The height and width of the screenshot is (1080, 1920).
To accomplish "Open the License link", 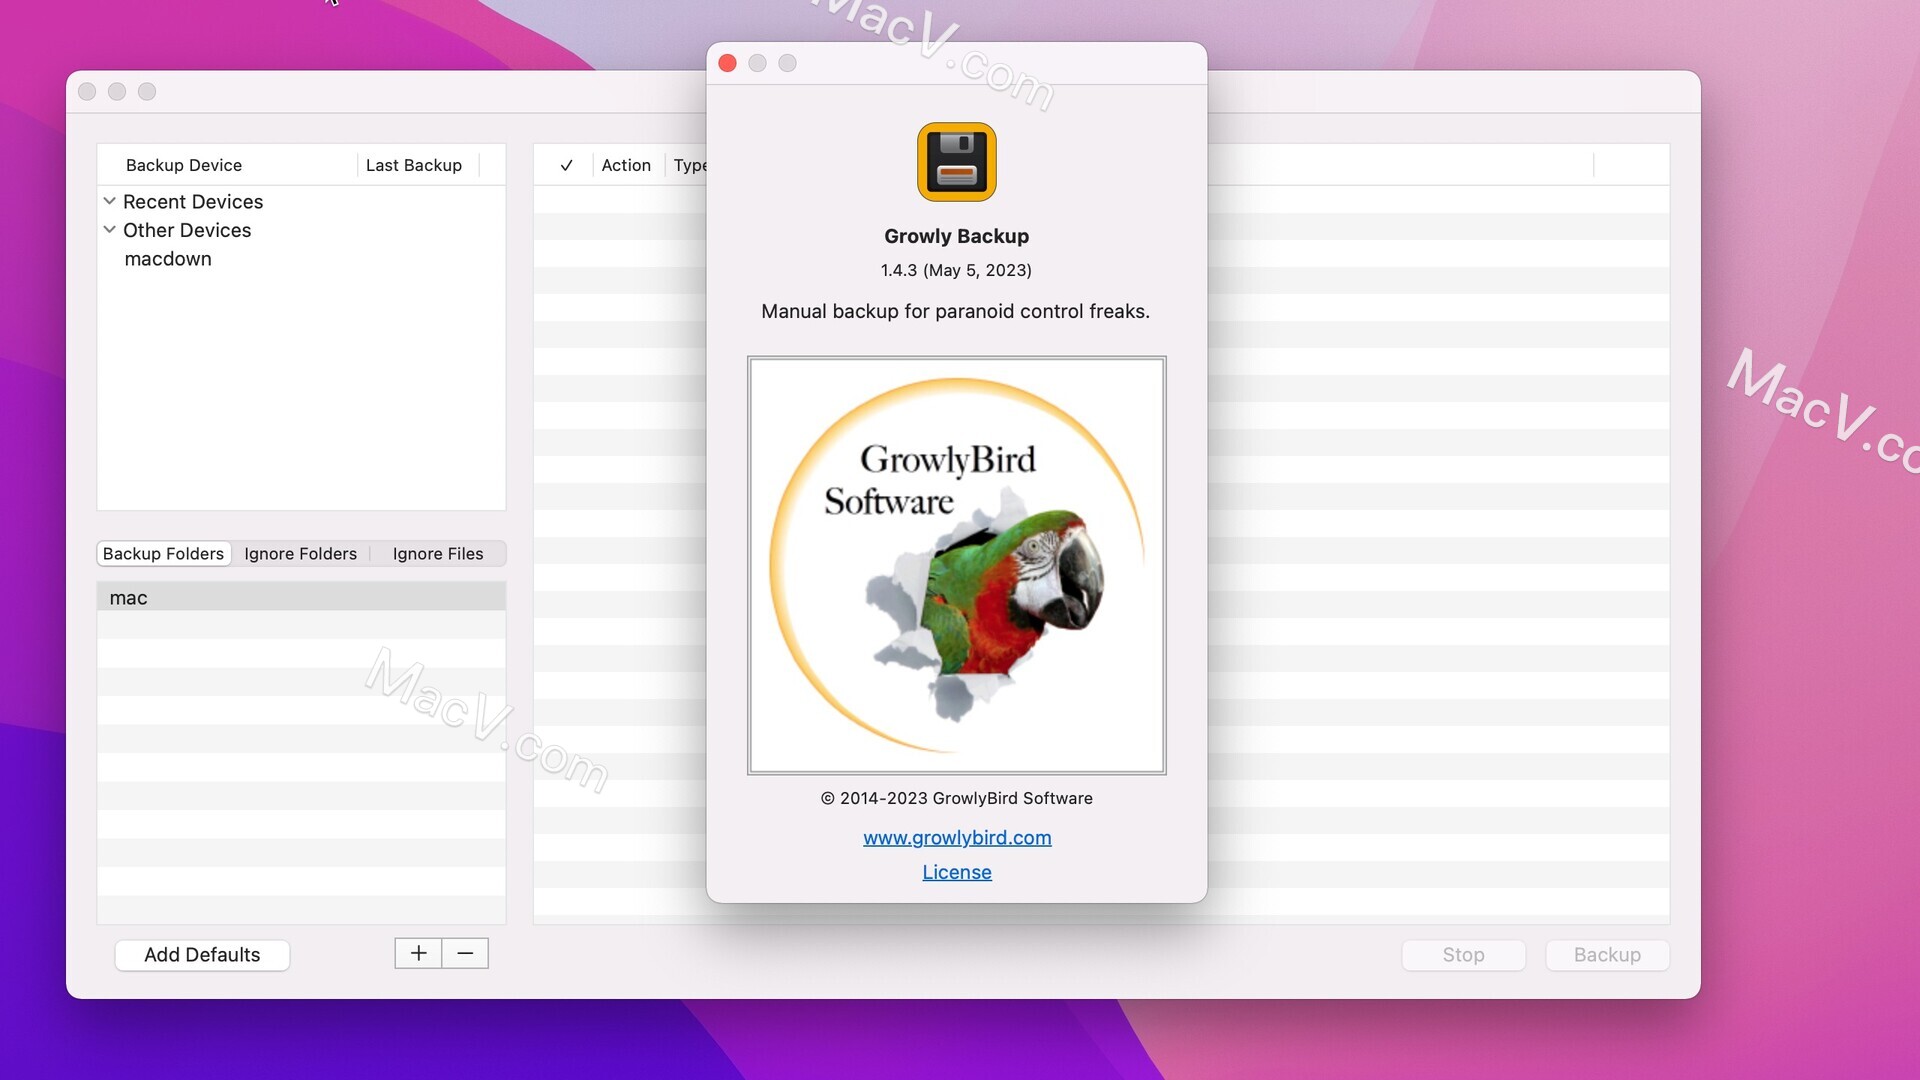I will point(957,872).
